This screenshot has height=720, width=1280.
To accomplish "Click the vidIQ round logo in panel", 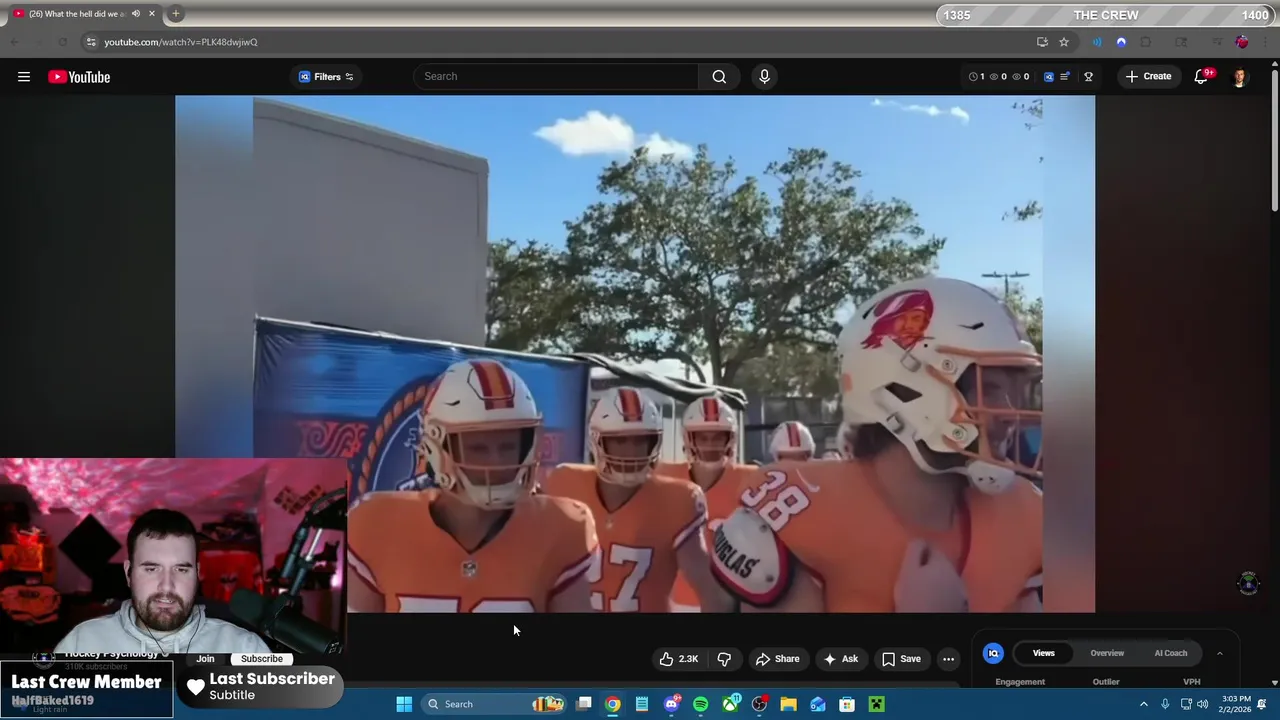I will pos(993,653).
